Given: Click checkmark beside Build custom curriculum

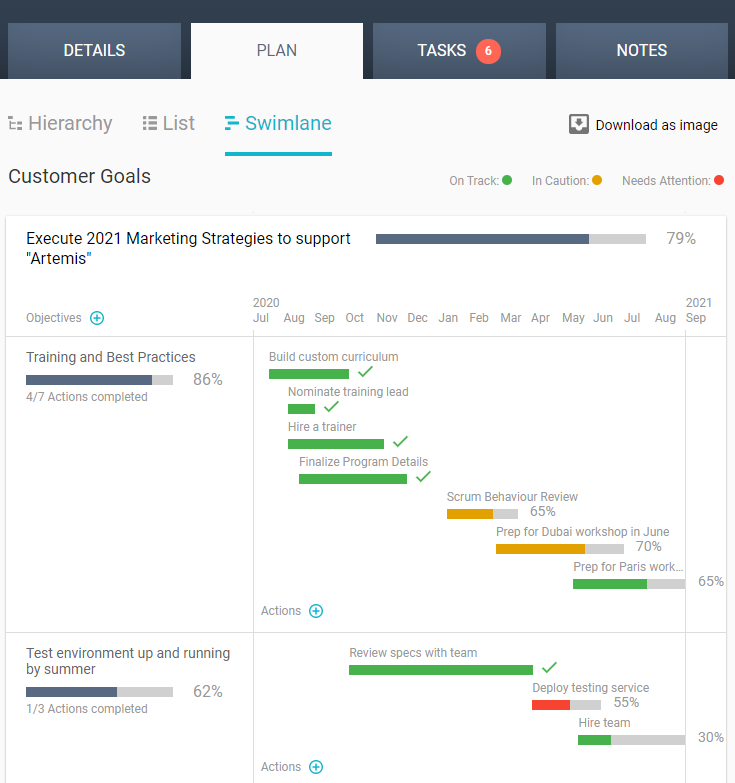Looking at the screenshot, I should (x=365, y=372).
